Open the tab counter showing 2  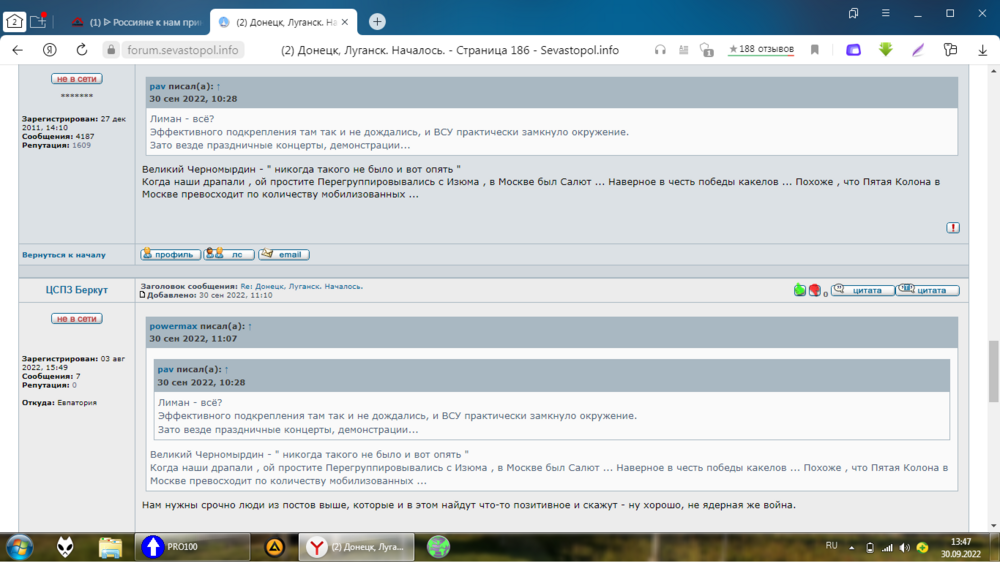click(x=14, y=22)
